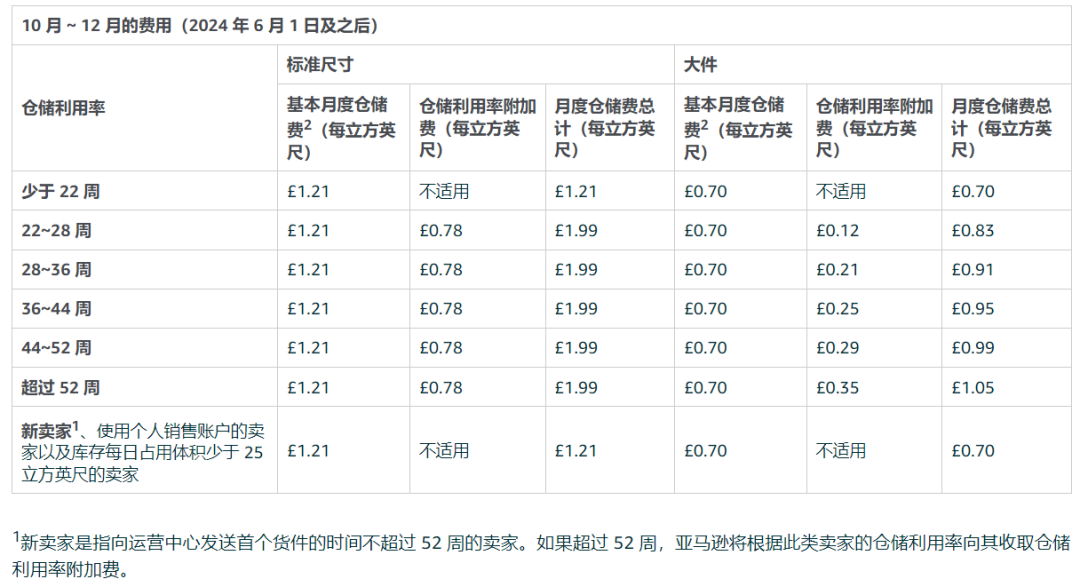
Task: Click the 新卖家 row description cell
Action: tap(143, 451)
